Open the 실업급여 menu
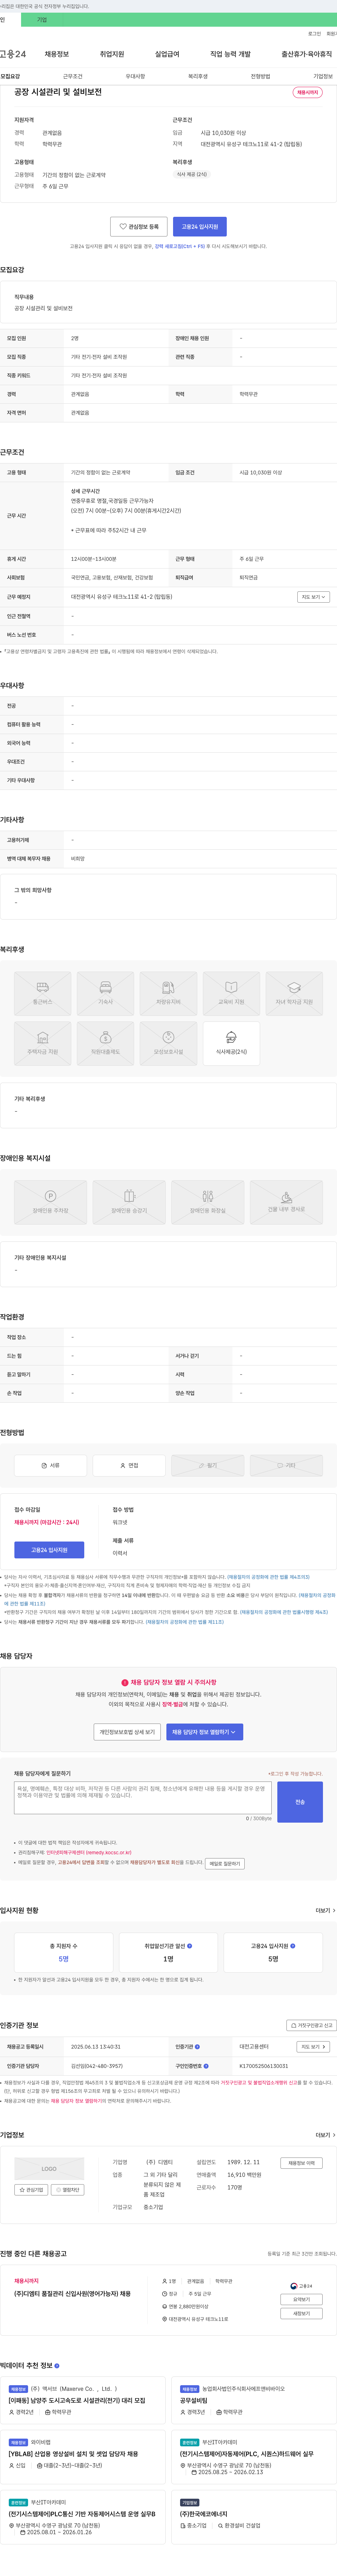Image resolution: width=337 pixels, height=2576 pixels. pyautogui.click(x=167, y=54)
